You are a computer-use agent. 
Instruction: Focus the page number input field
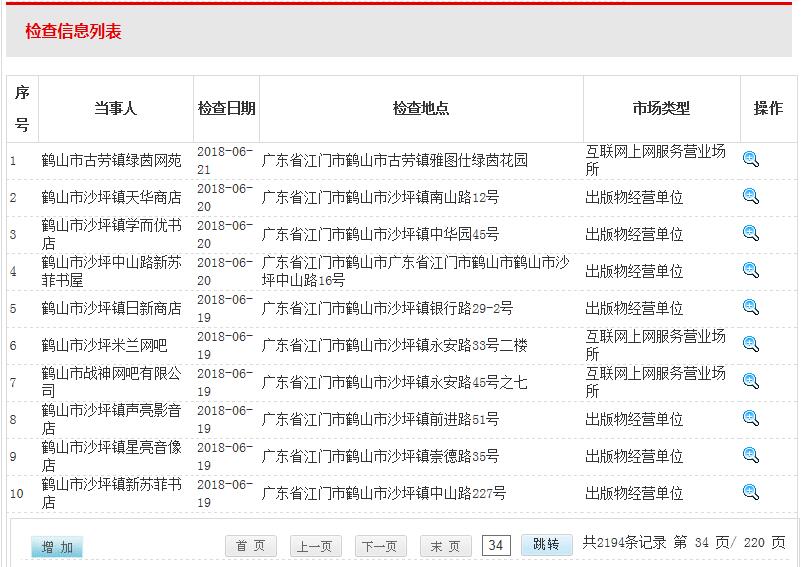tap(496, 545)
